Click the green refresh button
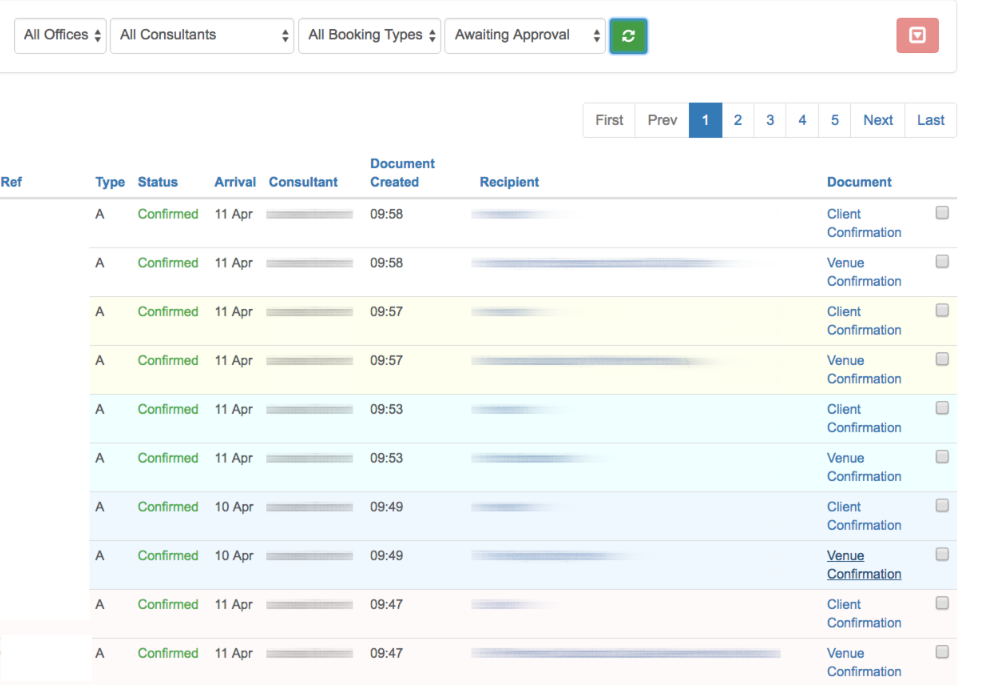This screenshot has width=982, height=700. coord(628,36)
